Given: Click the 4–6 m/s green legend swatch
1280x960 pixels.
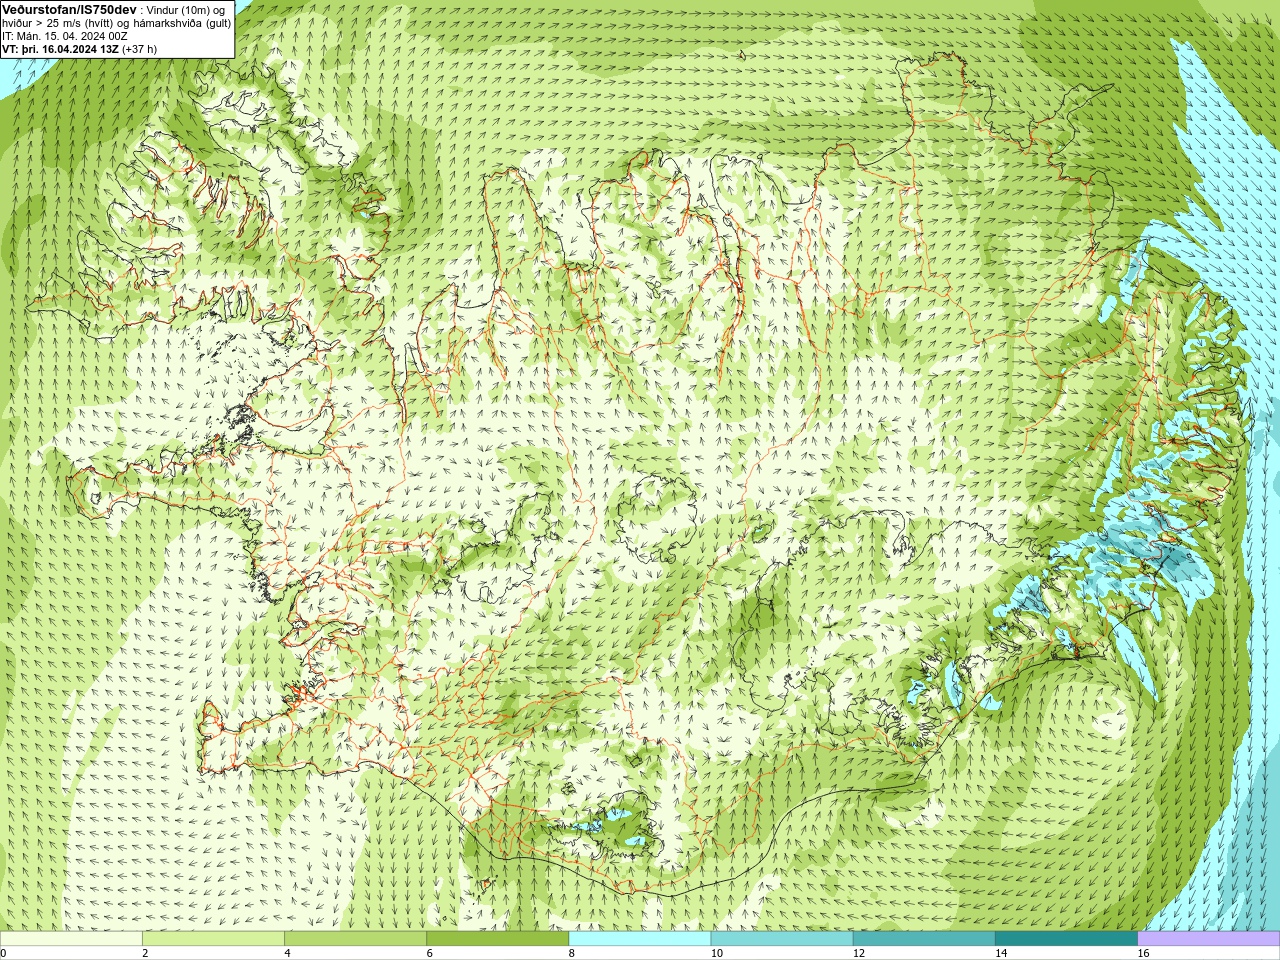Looking at the screenshot, I should (355, 939).
